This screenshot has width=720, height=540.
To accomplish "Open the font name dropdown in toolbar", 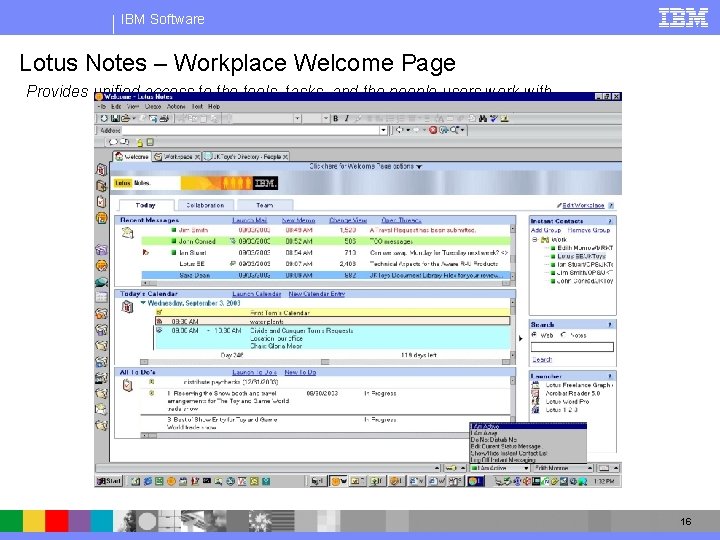I will [x=298, y=118].
